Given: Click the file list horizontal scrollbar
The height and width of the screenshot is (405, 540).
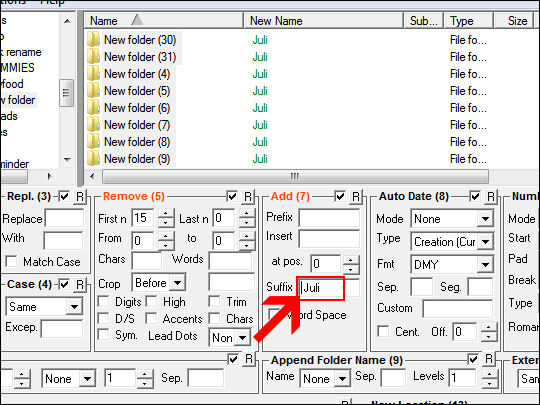Looking at the screenshot, I should pos(295,176).
